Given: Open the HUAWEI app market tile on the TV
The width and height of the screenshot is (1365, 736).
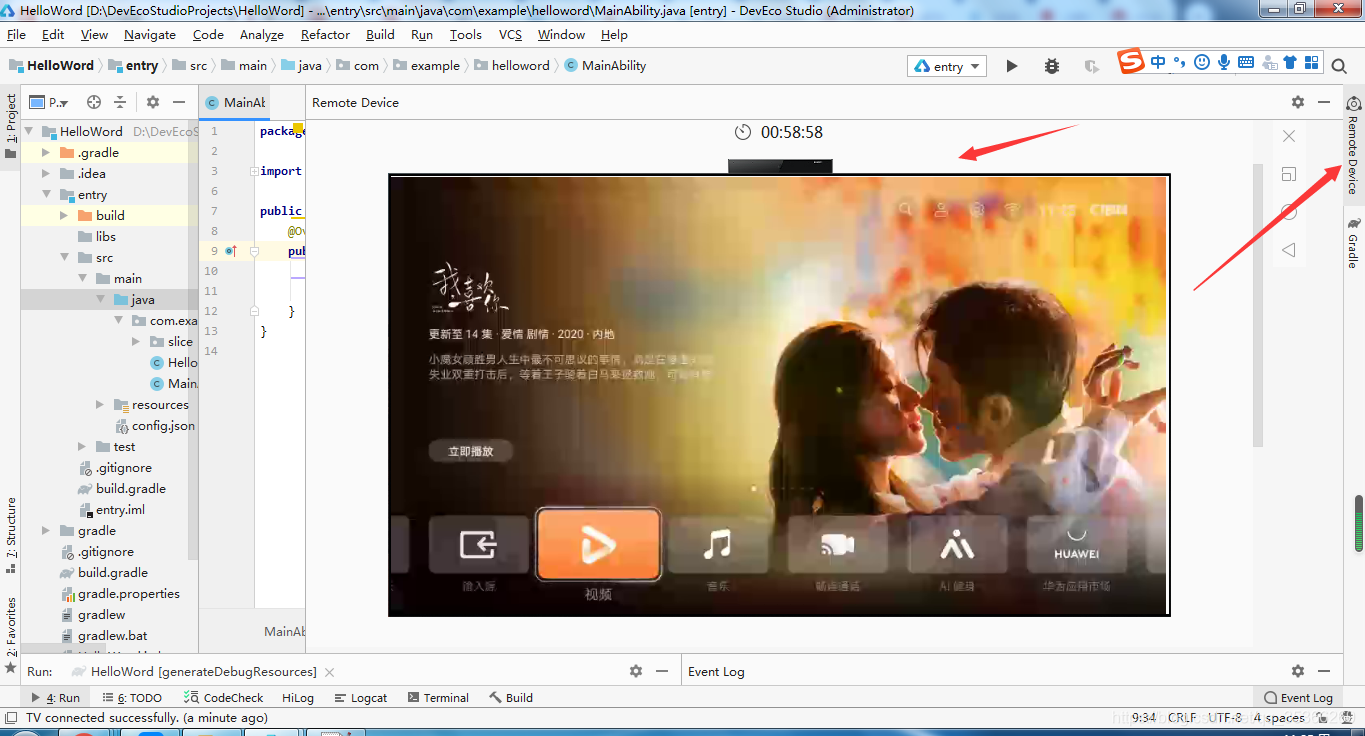Looking at the screenshot, I should (1077, 545).
